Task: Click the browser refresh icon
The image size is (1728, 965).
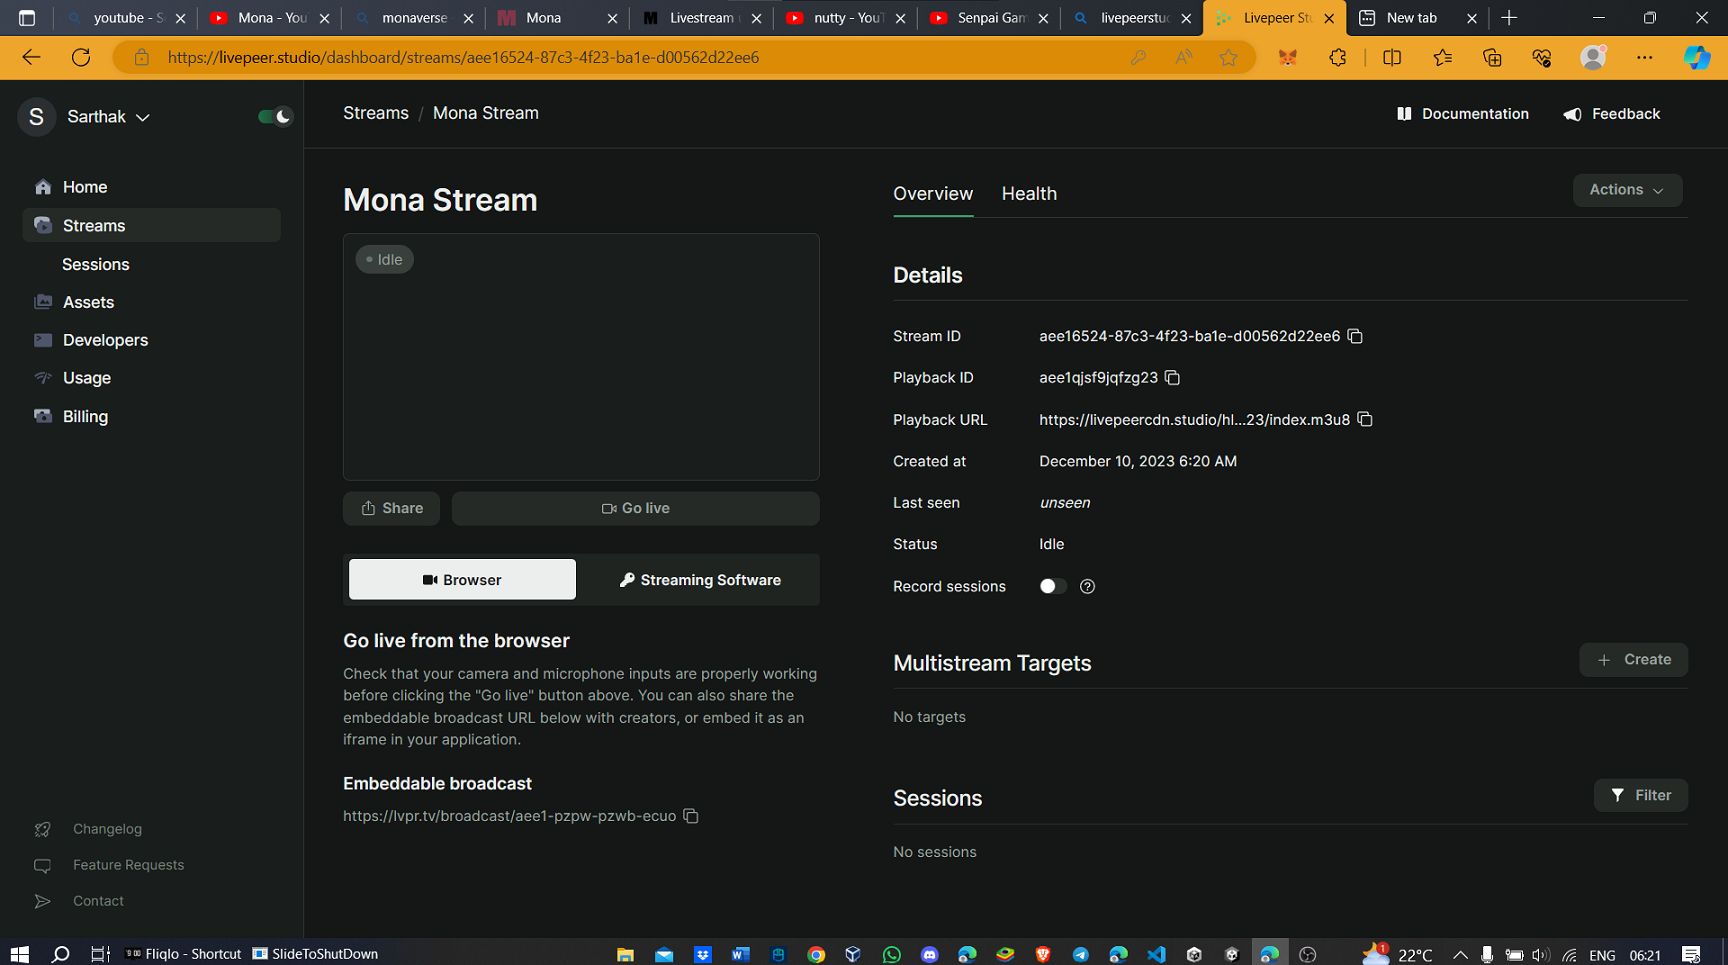Action: click(x=81, y=57)
